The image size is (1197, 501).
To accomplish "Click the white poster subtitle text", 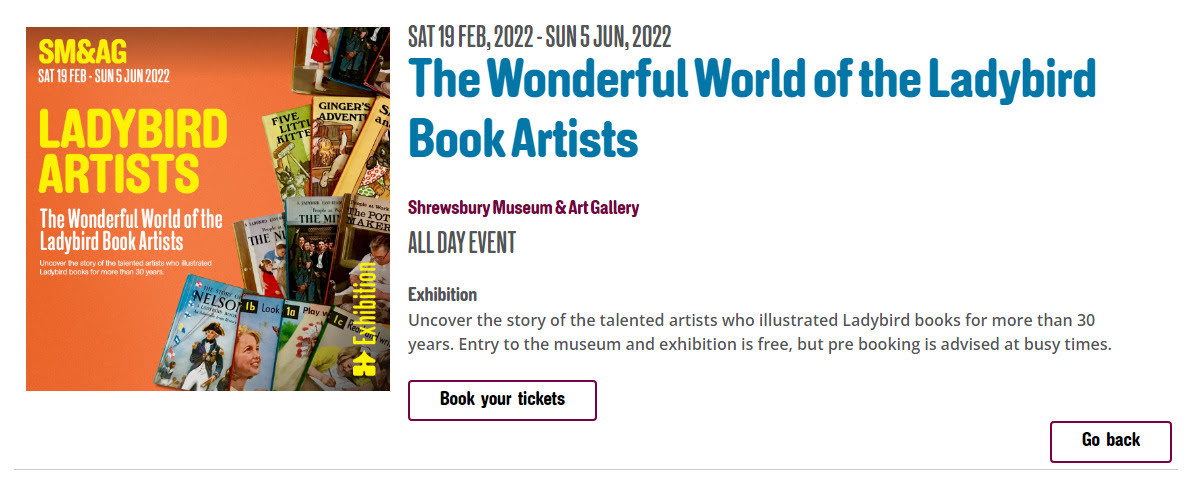I will (130, 230).
